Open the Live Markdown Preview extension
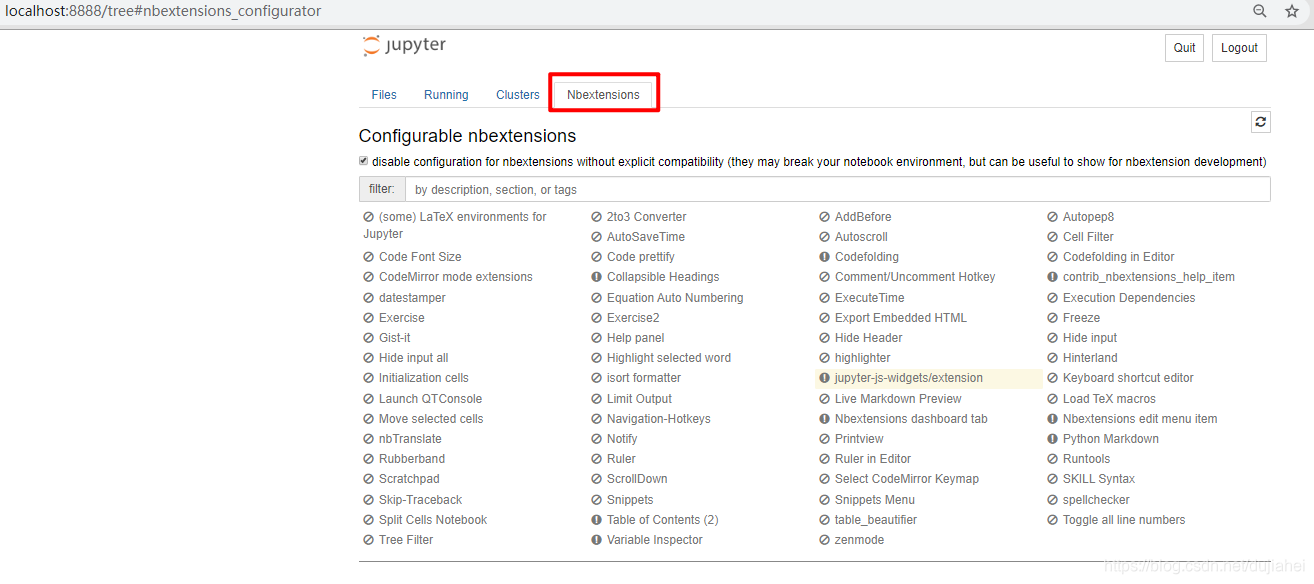The image size is (1314, 584). (898, 399)
